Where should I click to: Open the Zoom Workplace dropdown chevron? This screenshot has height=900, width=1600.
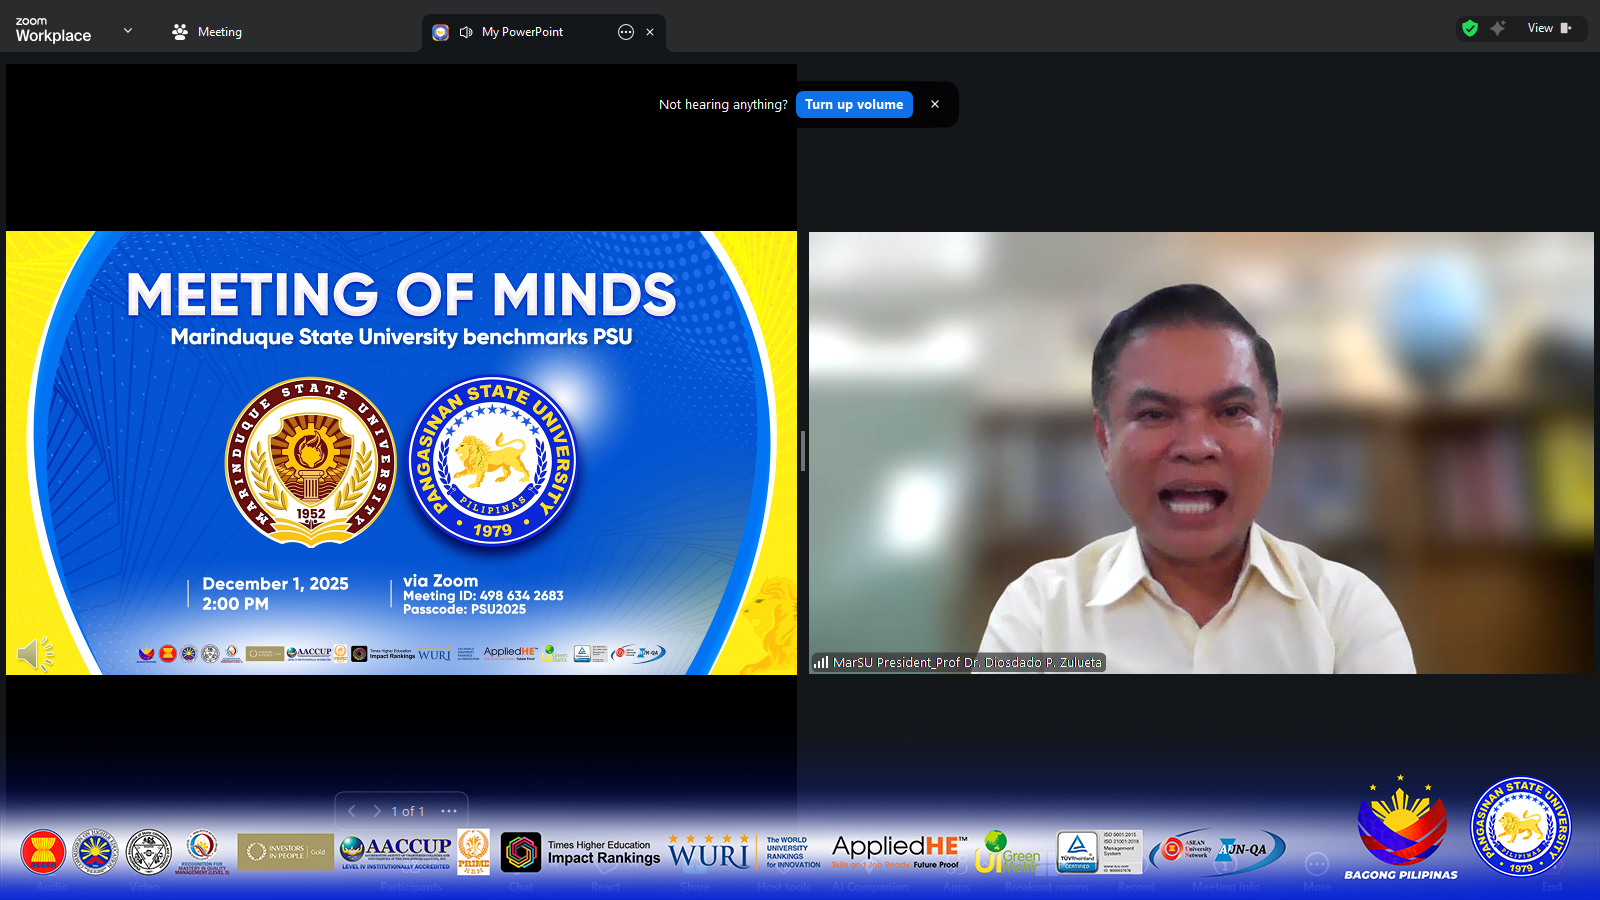[127, 31]
